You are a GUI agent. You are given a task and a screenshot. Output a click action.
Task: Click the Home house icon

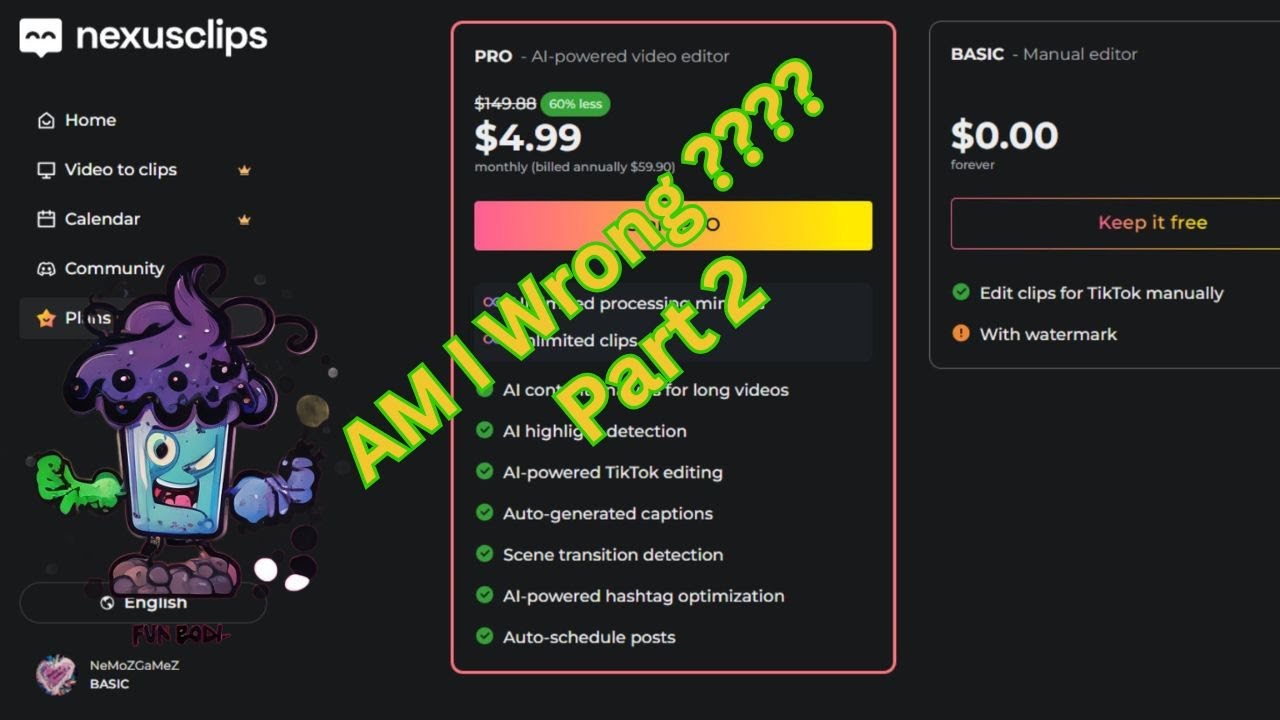pos(46,120)
